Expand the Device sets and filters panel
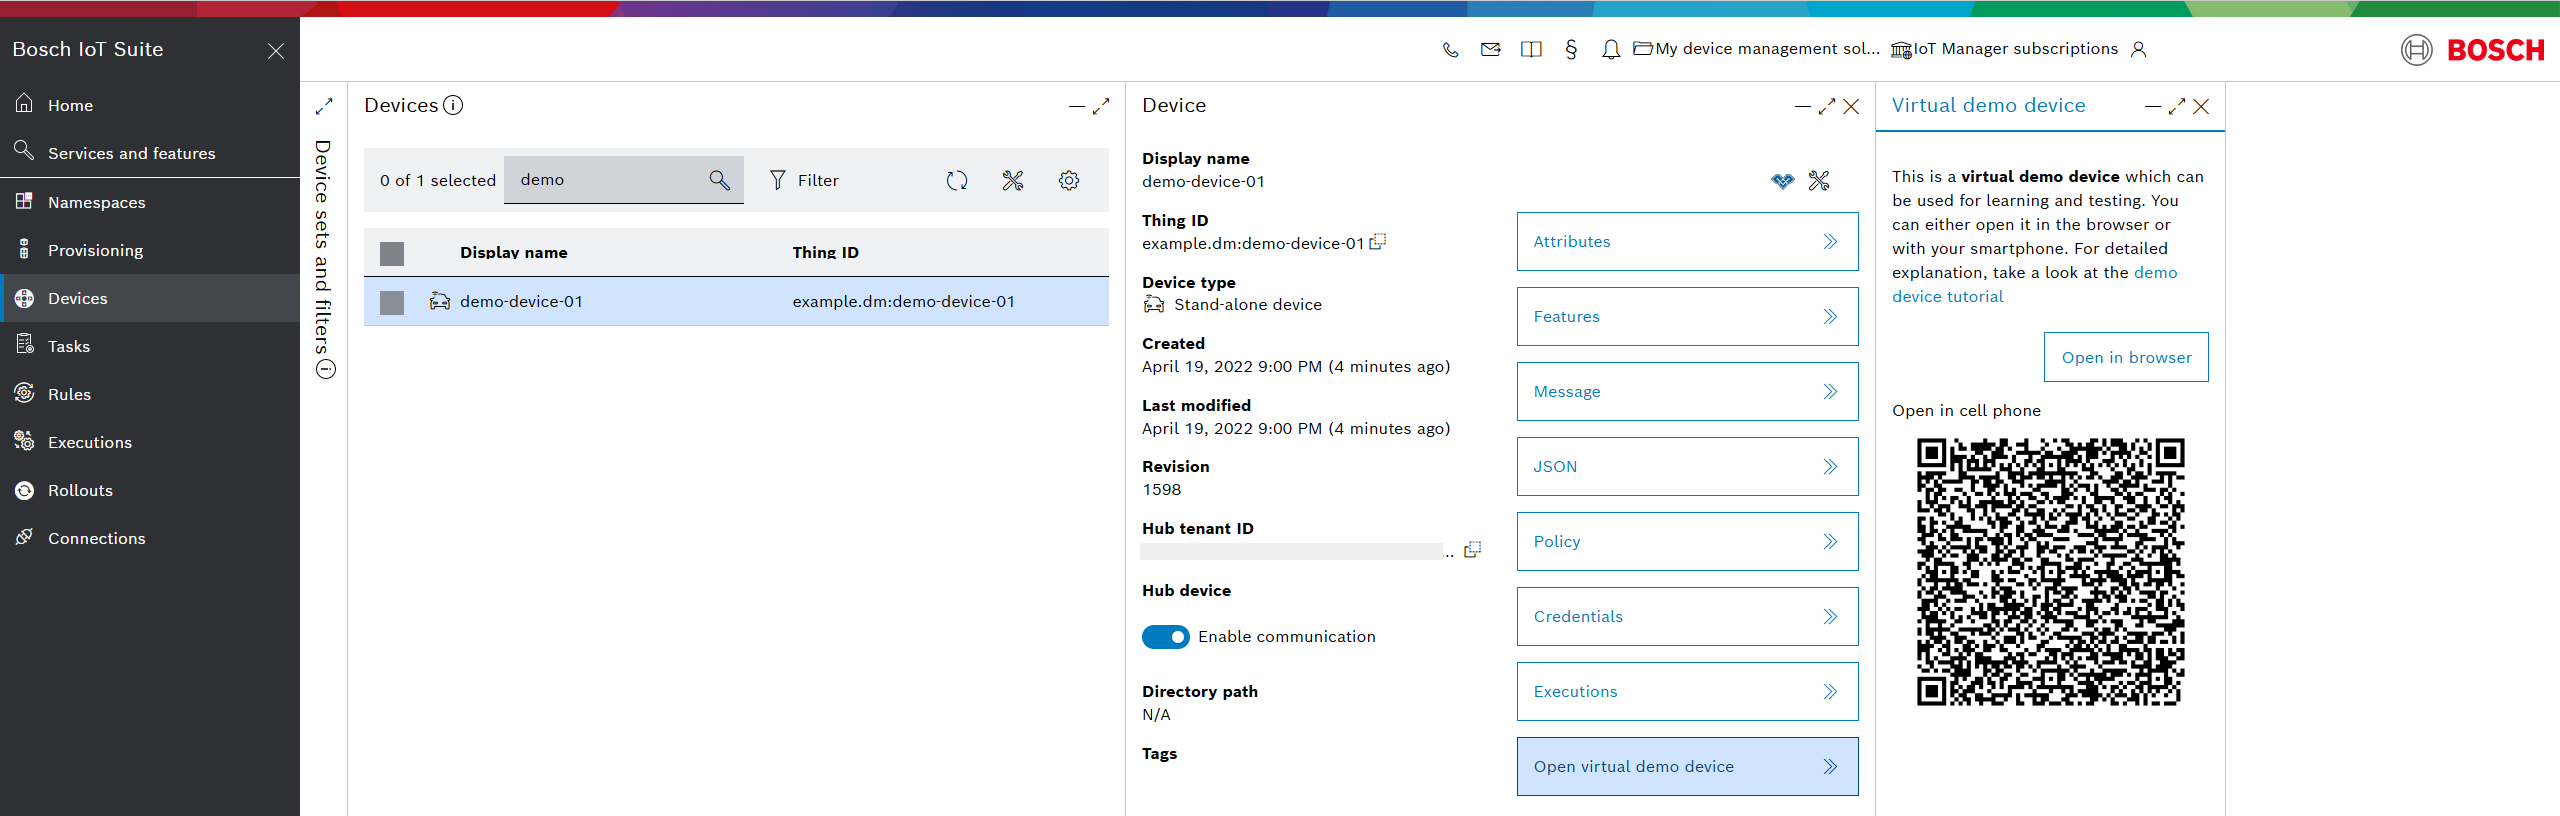Viewport: 2560px width, 816px height. (324, 106)
